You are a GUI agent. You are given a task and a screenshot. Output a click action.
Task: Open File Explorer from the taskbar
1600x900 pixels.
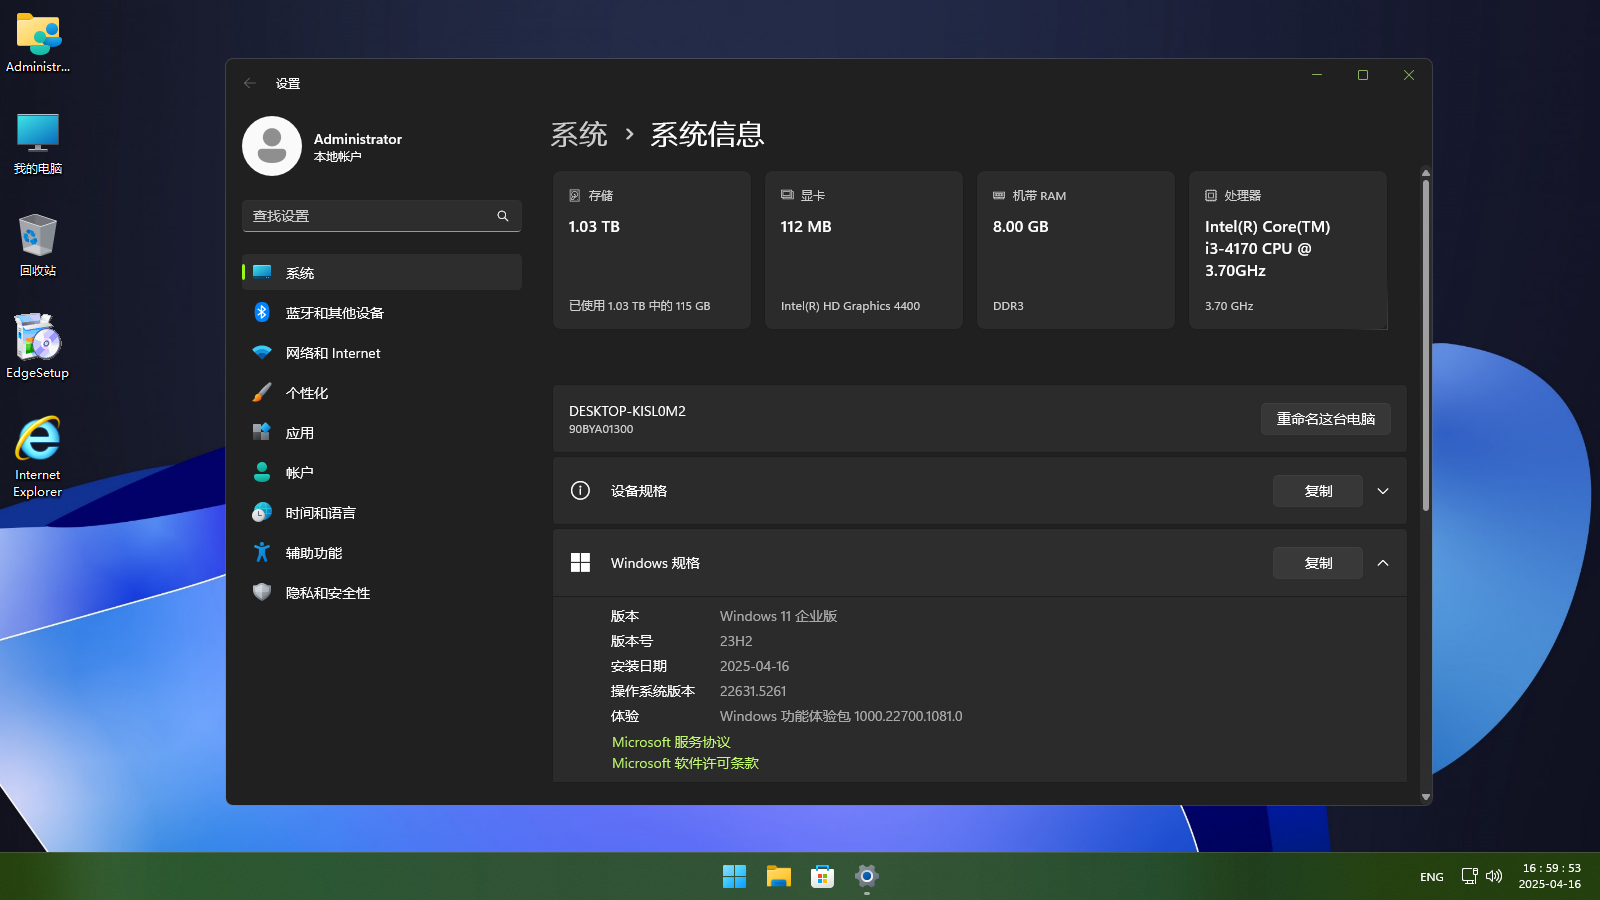coord(778,877)
